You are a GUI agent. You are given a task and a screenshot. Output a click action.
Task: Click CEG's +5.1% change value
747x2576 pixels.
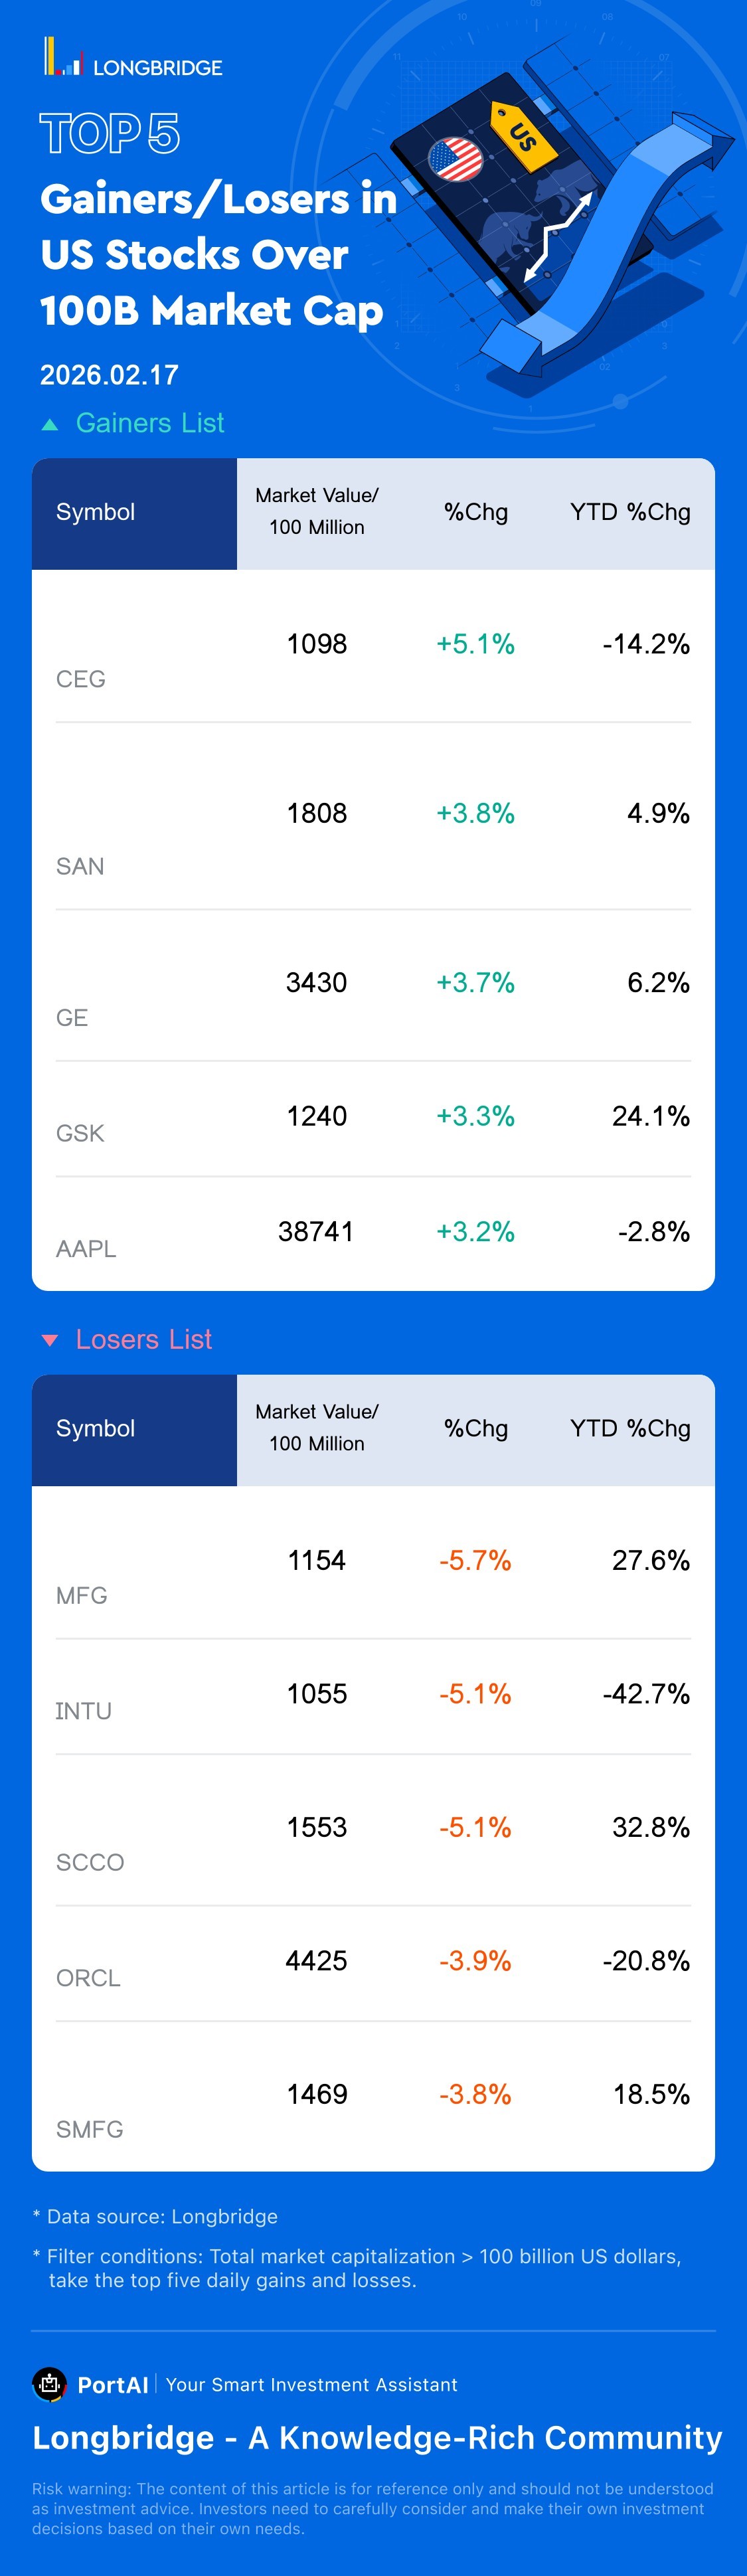pos(475,644)
